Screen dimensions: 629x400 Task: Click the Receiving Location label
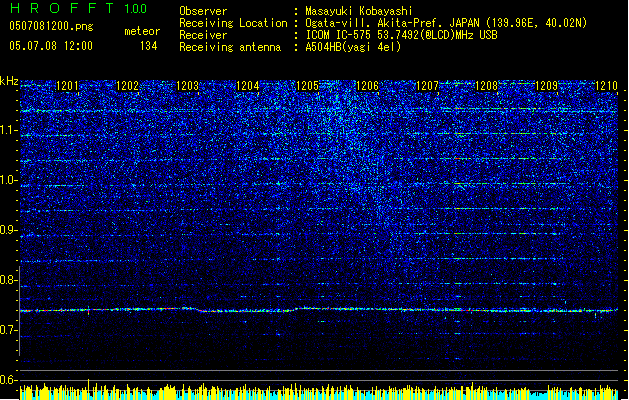point(233,23)
